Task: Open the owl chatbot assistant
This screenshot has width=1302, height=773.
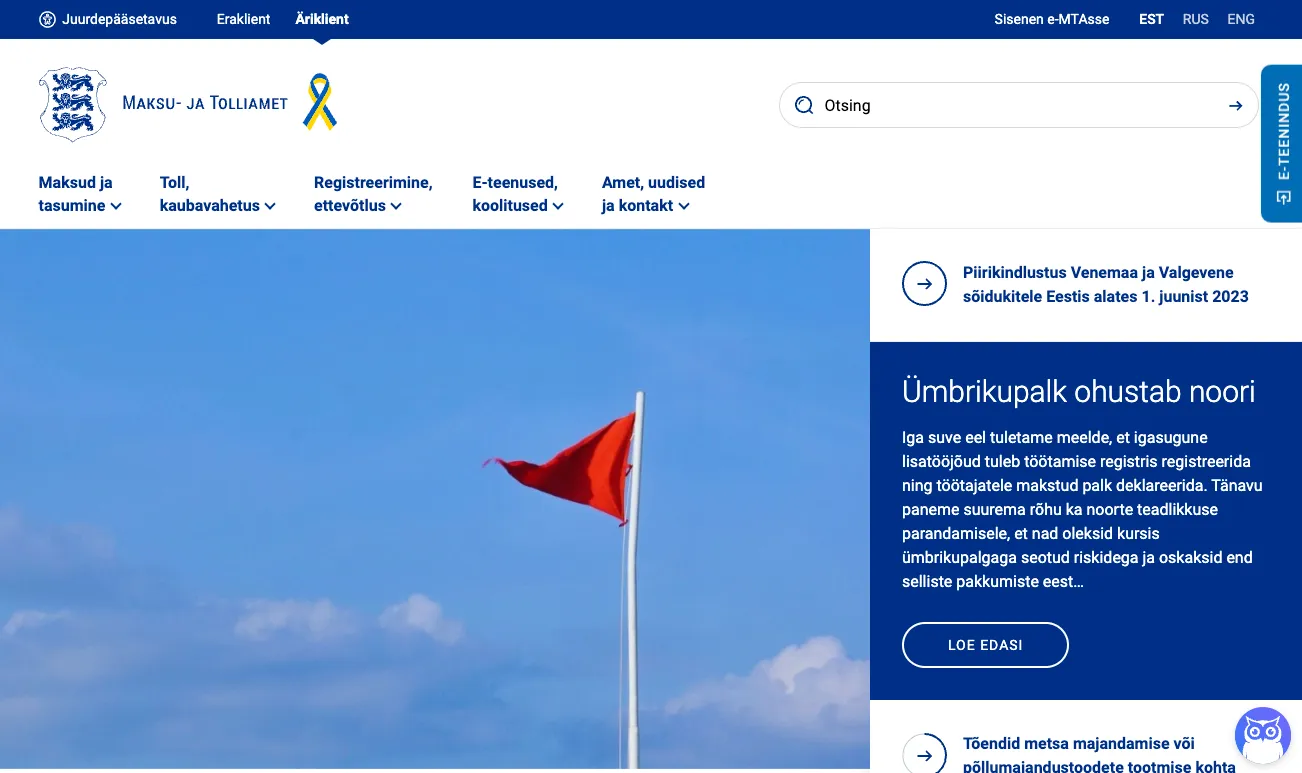Action: pyautogui.click(x=1262, y=737)
